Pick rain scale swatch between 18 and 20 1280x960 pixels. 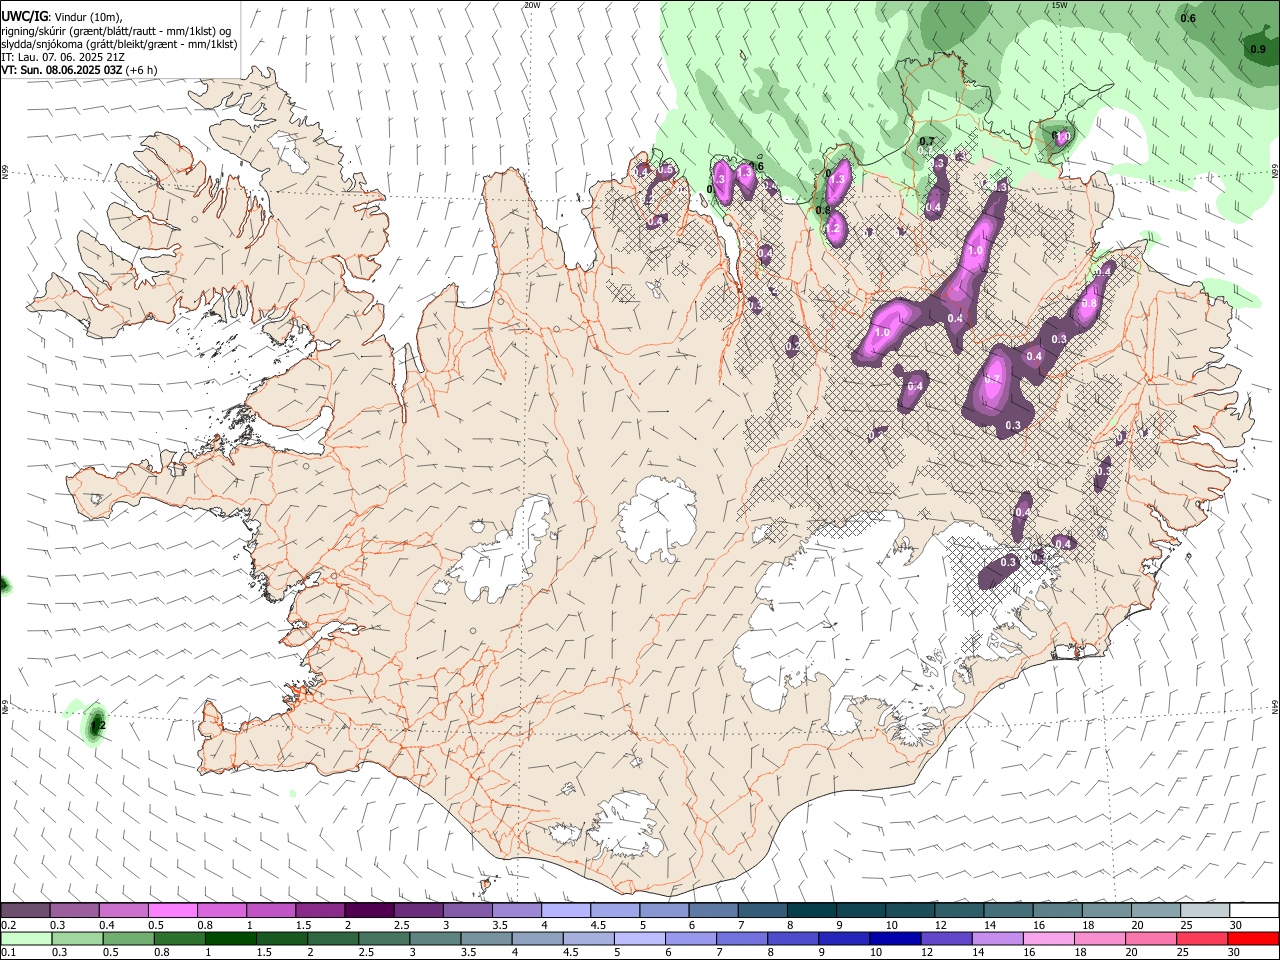(1100, 938)
